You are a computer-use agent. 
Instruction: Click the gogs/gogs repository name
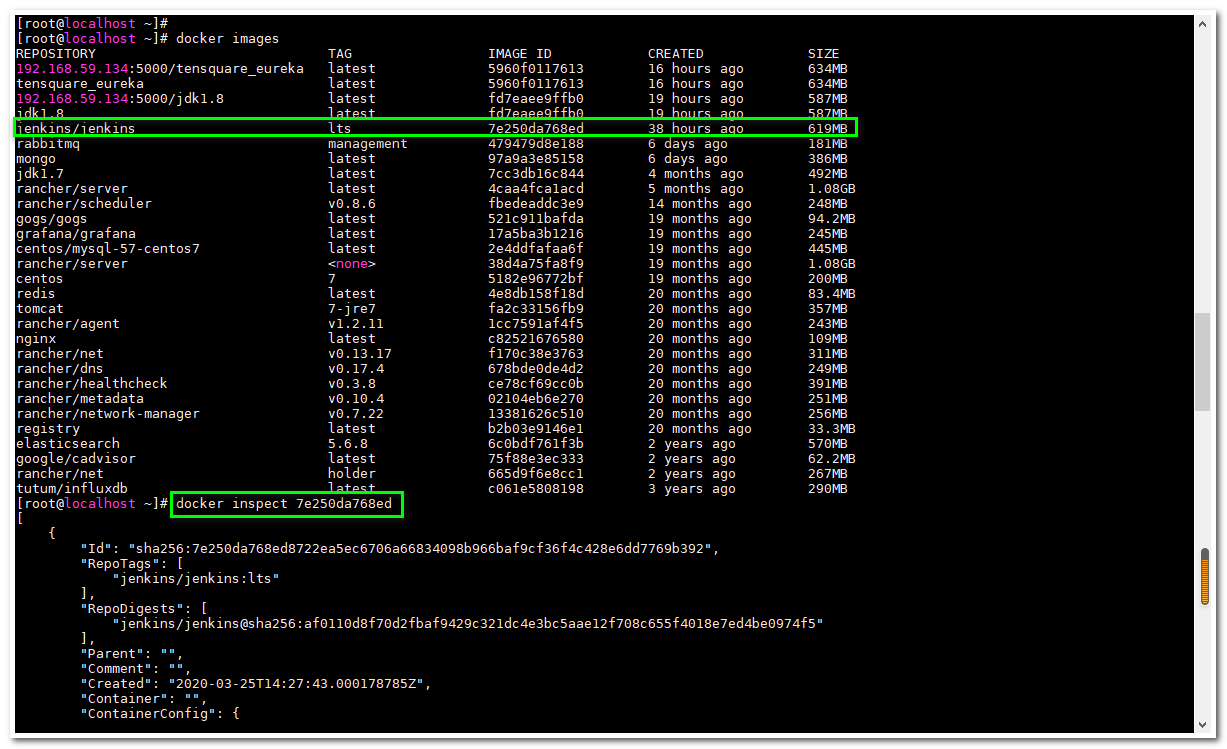tap(52, 218)
